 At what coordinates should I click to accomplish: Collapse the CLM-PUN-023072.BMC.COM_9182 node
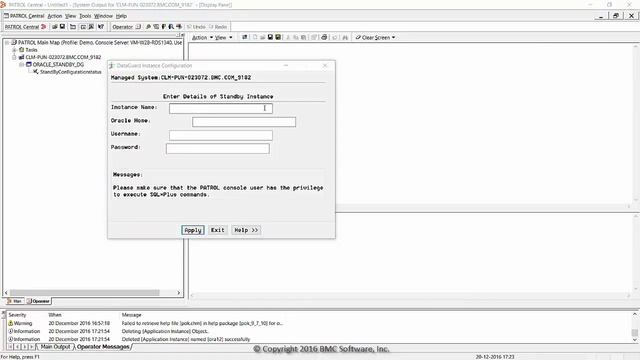[x=14, y=57]
